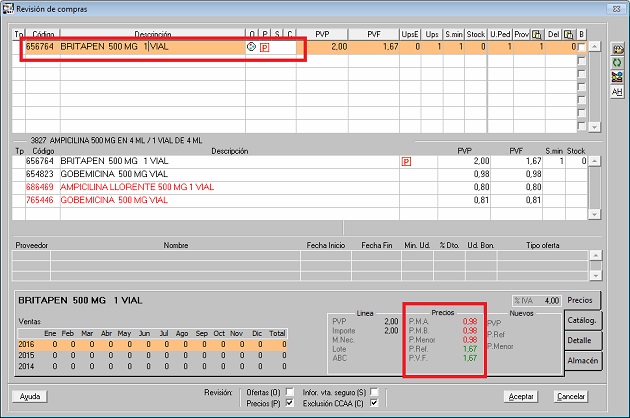Click the 2016 sales row label

(26, 344)
